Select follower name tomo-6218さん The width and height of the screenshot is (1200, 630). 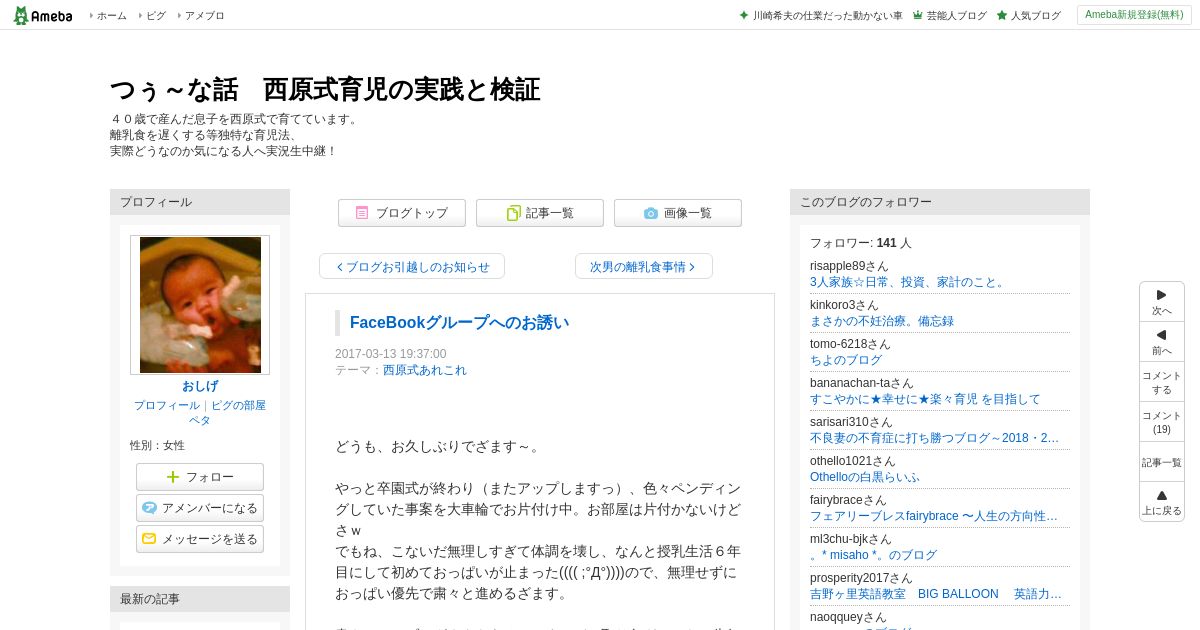pos(850,344)
